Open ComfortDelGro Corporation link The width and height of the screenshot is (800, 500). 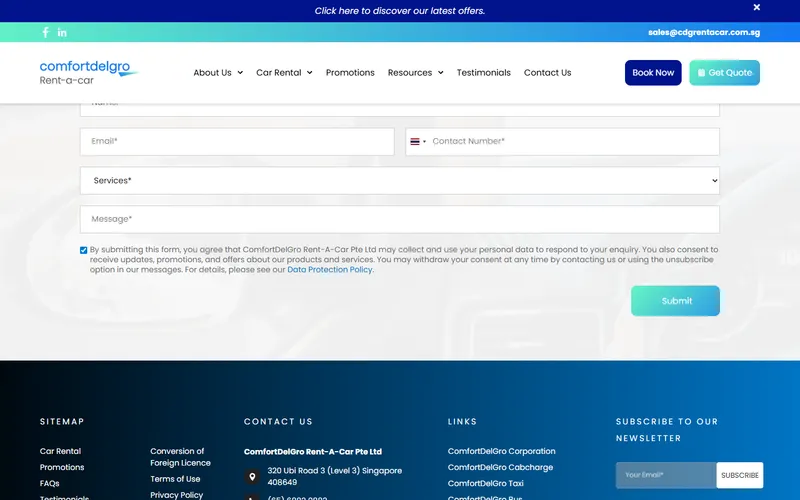502,451
